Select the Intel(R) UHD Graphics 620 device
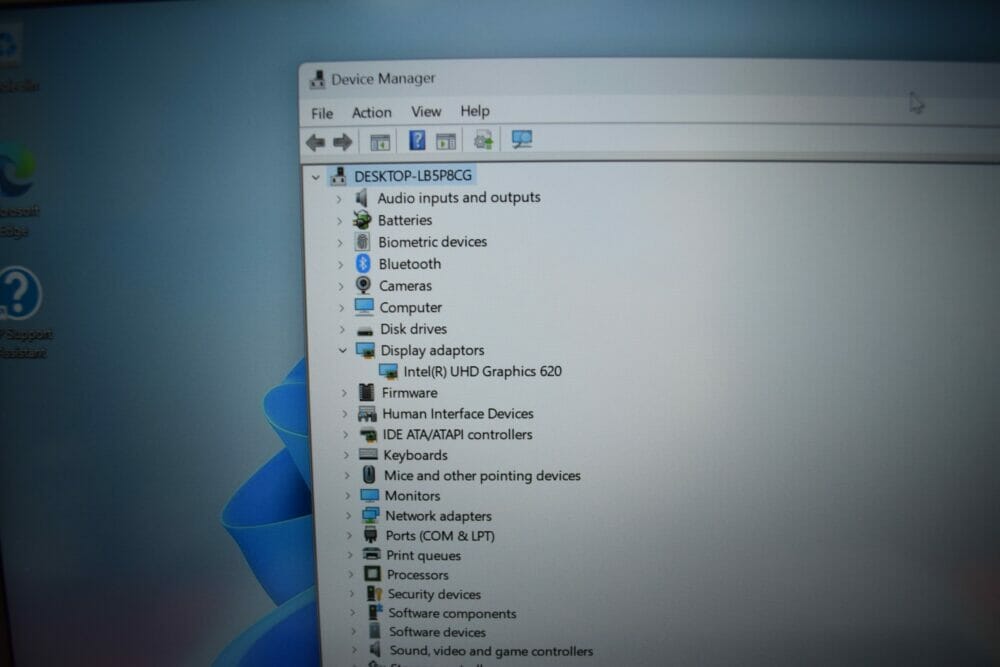The width and height of the screenshot is (1000, 667). tap(482, 371)
